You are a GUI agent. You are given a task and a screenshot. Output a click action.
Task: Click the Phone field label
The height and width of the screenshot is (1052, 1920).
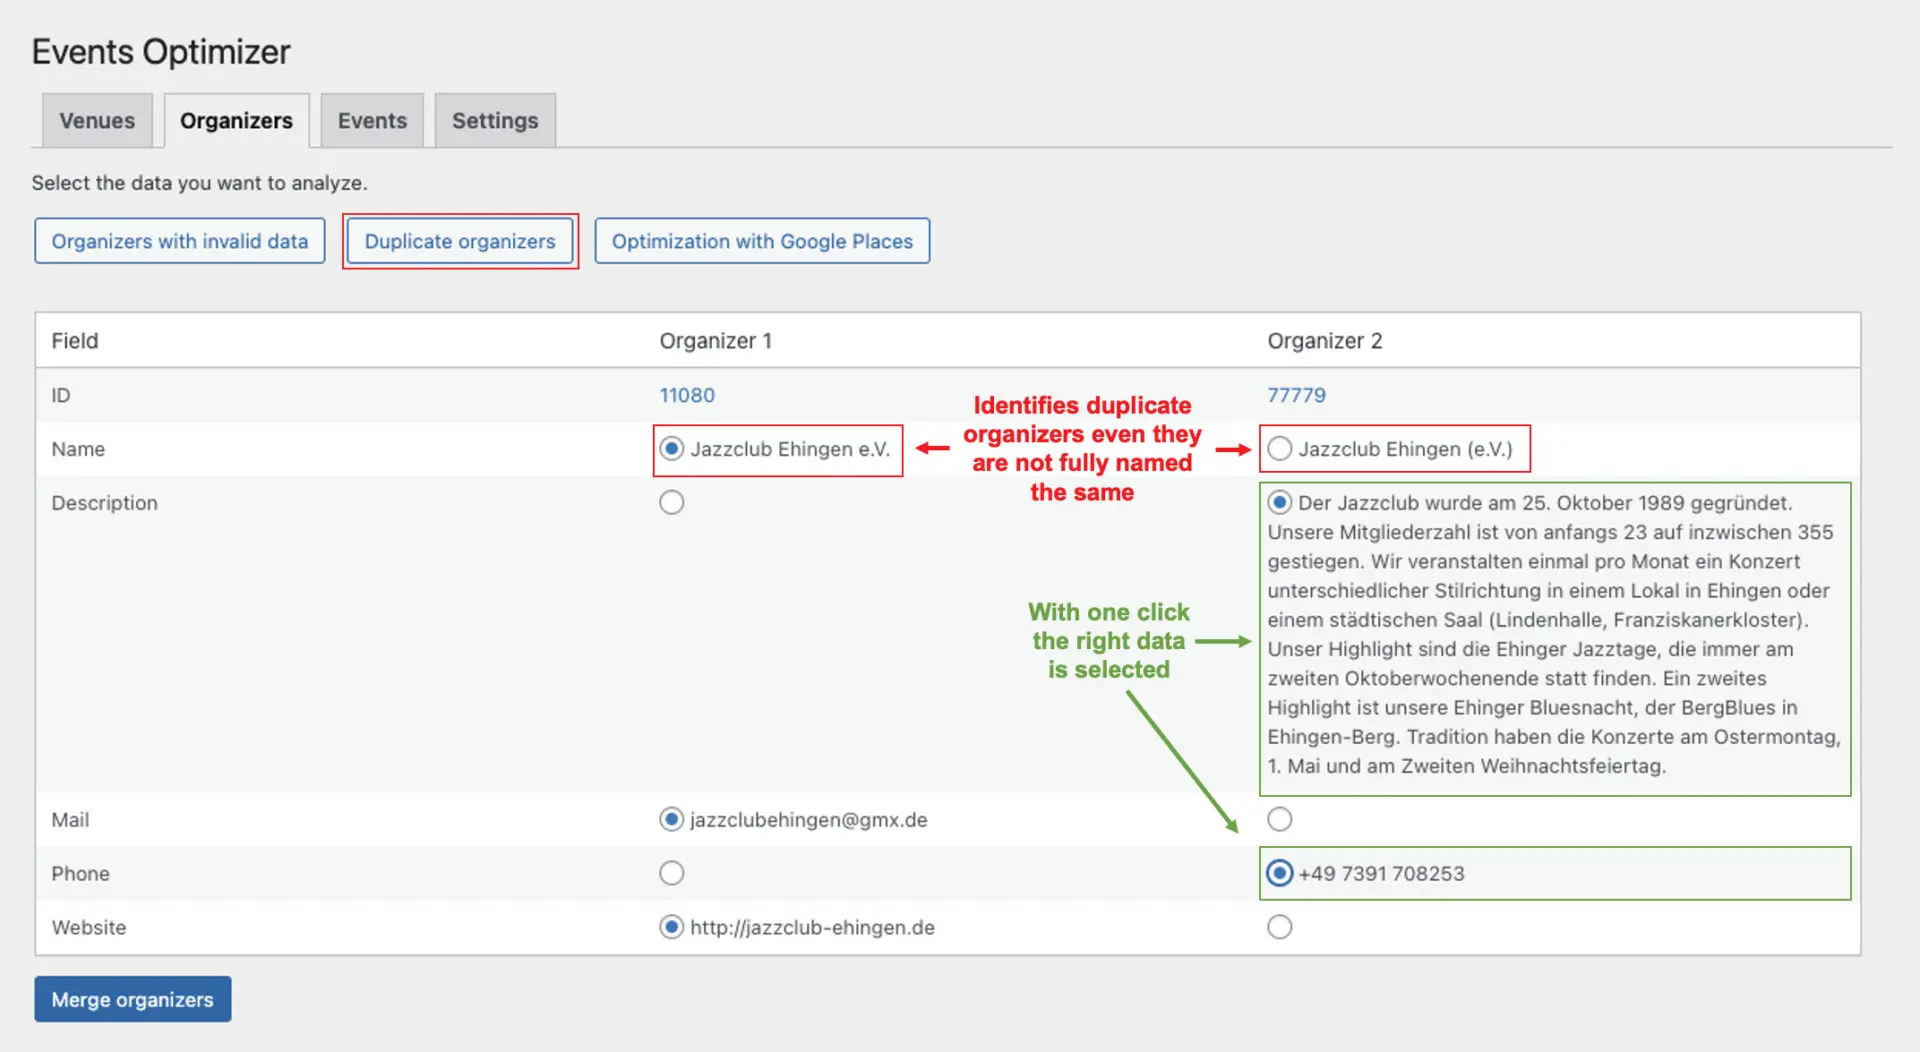pyautogui.click(x=81, y=874)
